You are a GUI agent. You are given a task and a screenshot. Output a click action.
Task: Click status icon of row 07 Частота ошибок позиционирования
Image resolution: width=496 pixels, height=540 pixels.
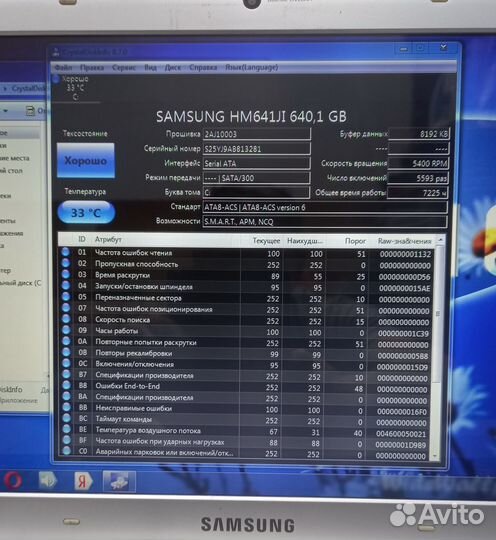[66, 308]
